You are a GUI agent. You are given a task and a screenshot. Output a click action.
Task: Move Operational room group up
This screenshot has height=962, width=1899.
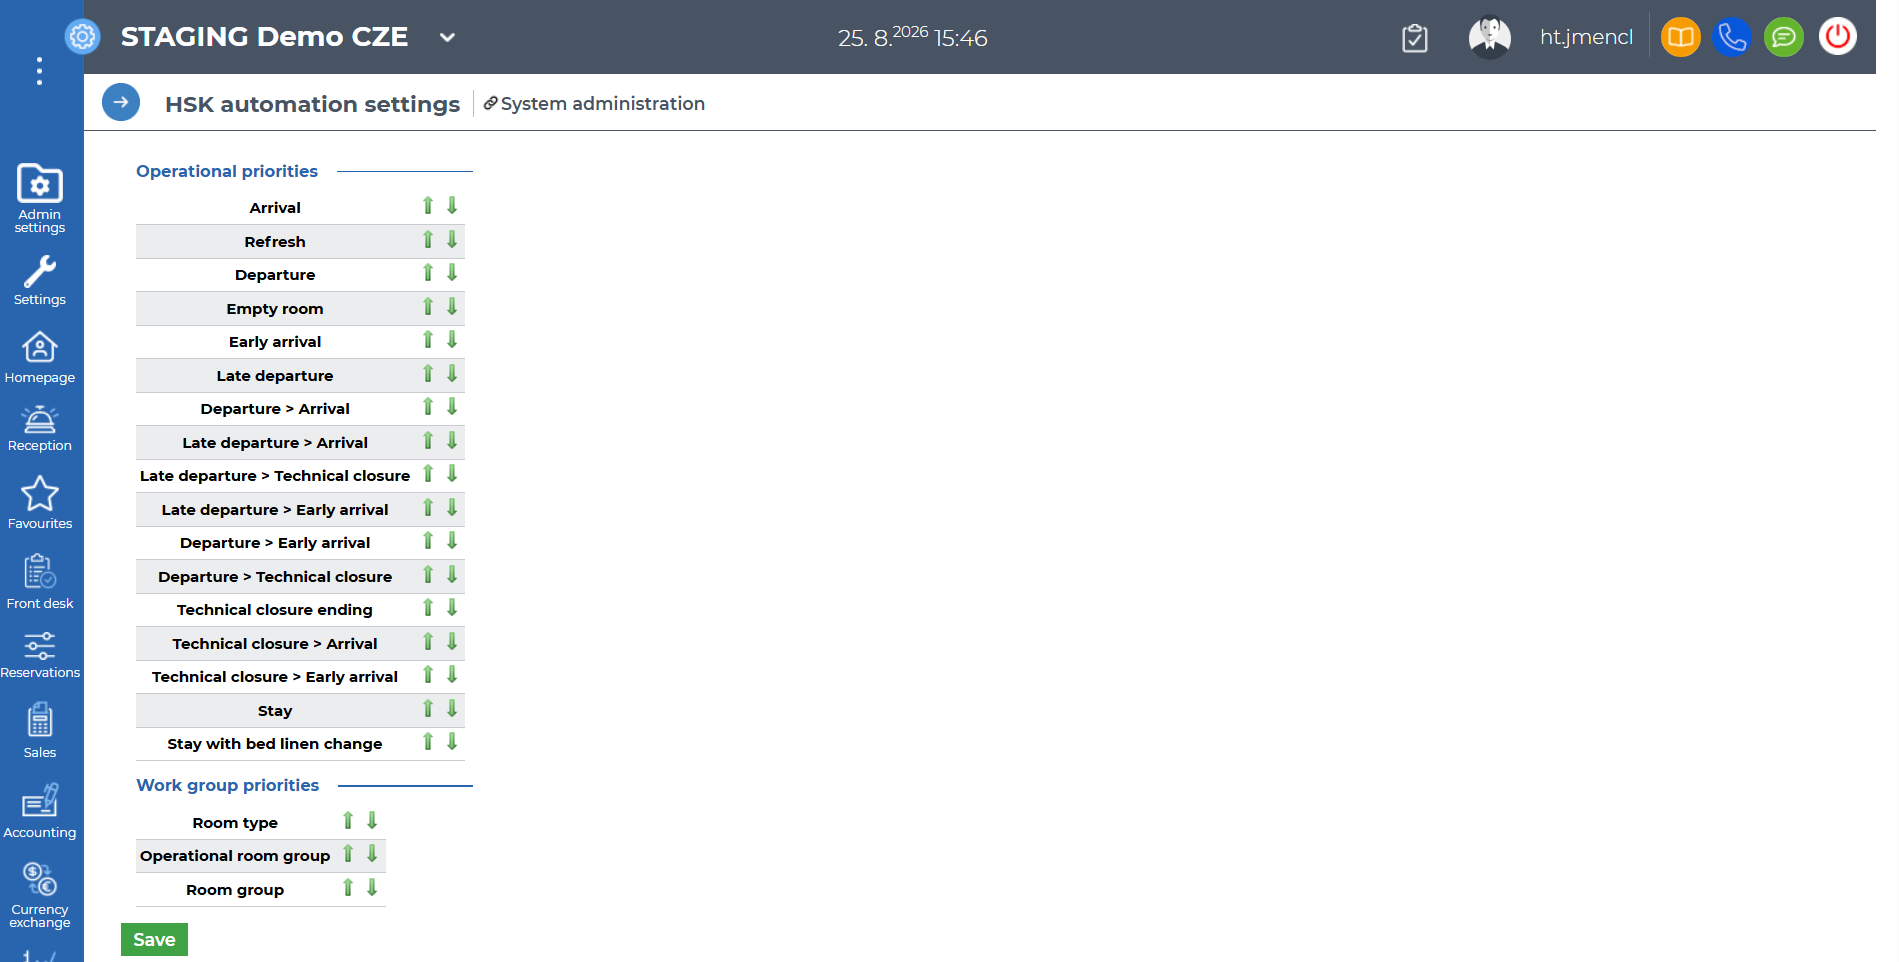348,854
